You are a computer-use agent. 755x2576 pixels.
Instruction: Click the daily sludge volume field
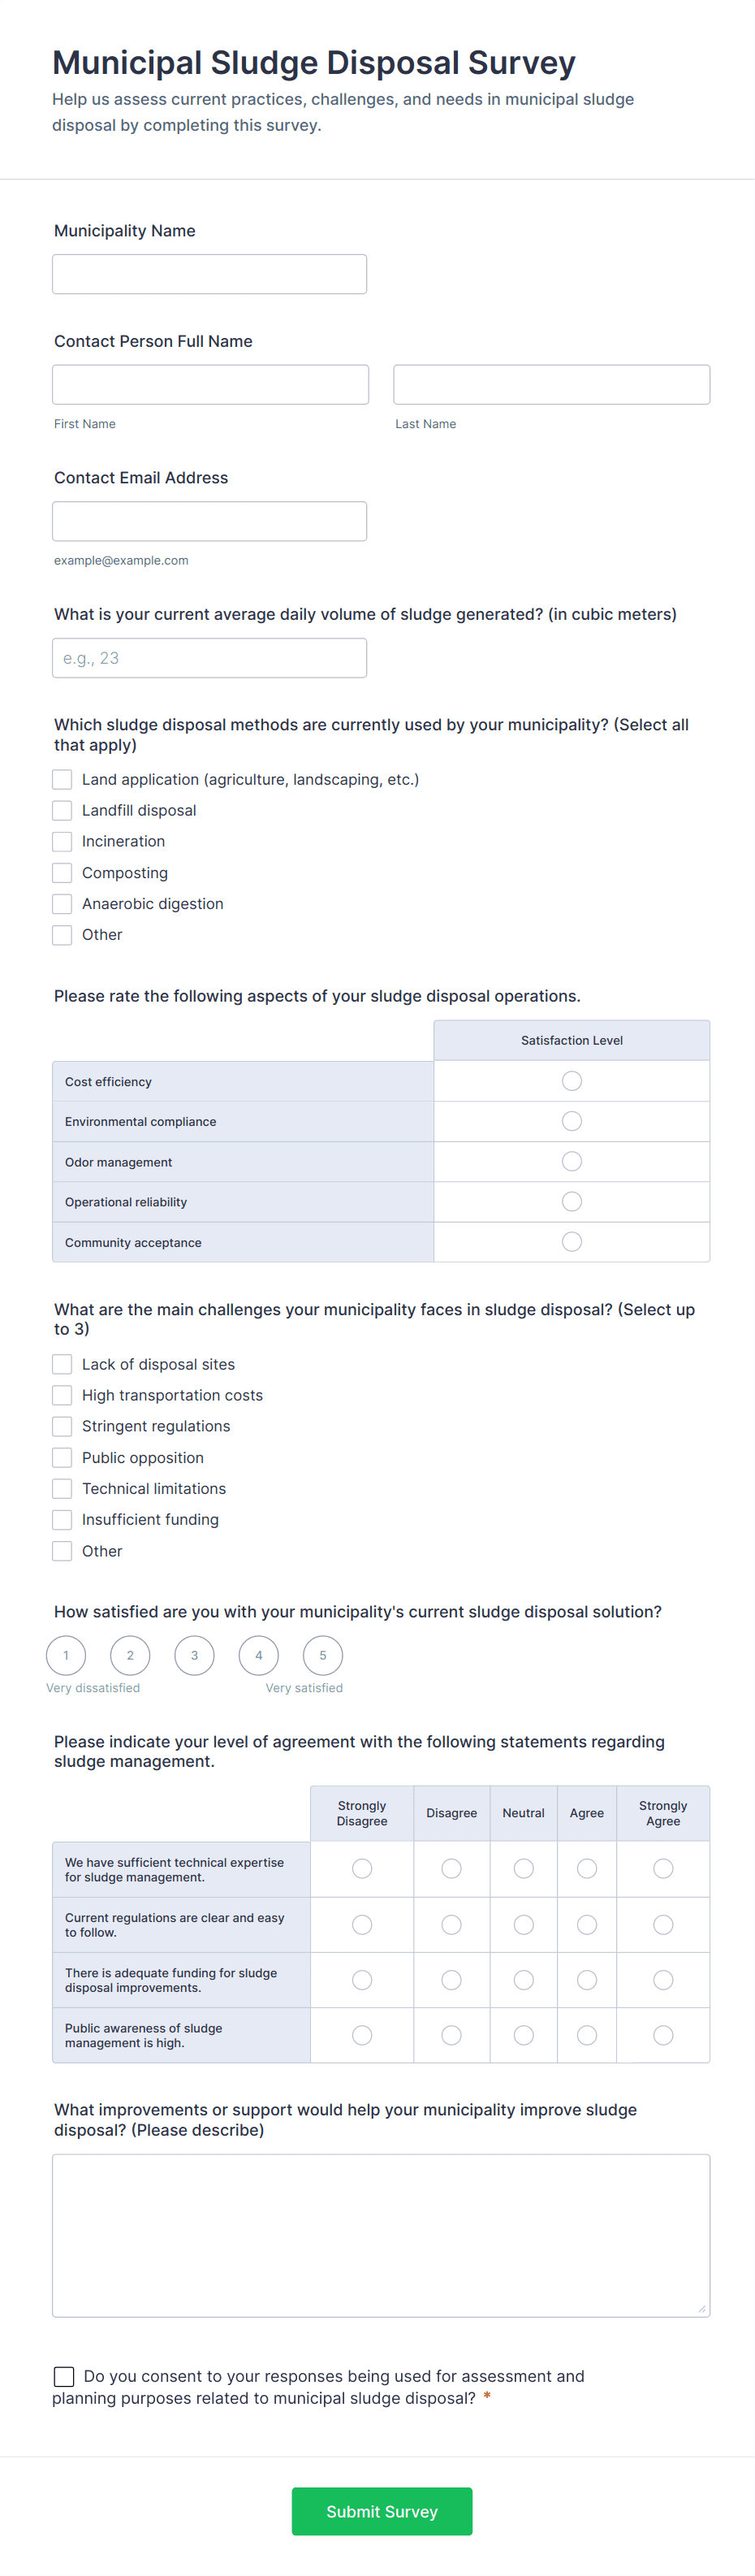[209, 658]
